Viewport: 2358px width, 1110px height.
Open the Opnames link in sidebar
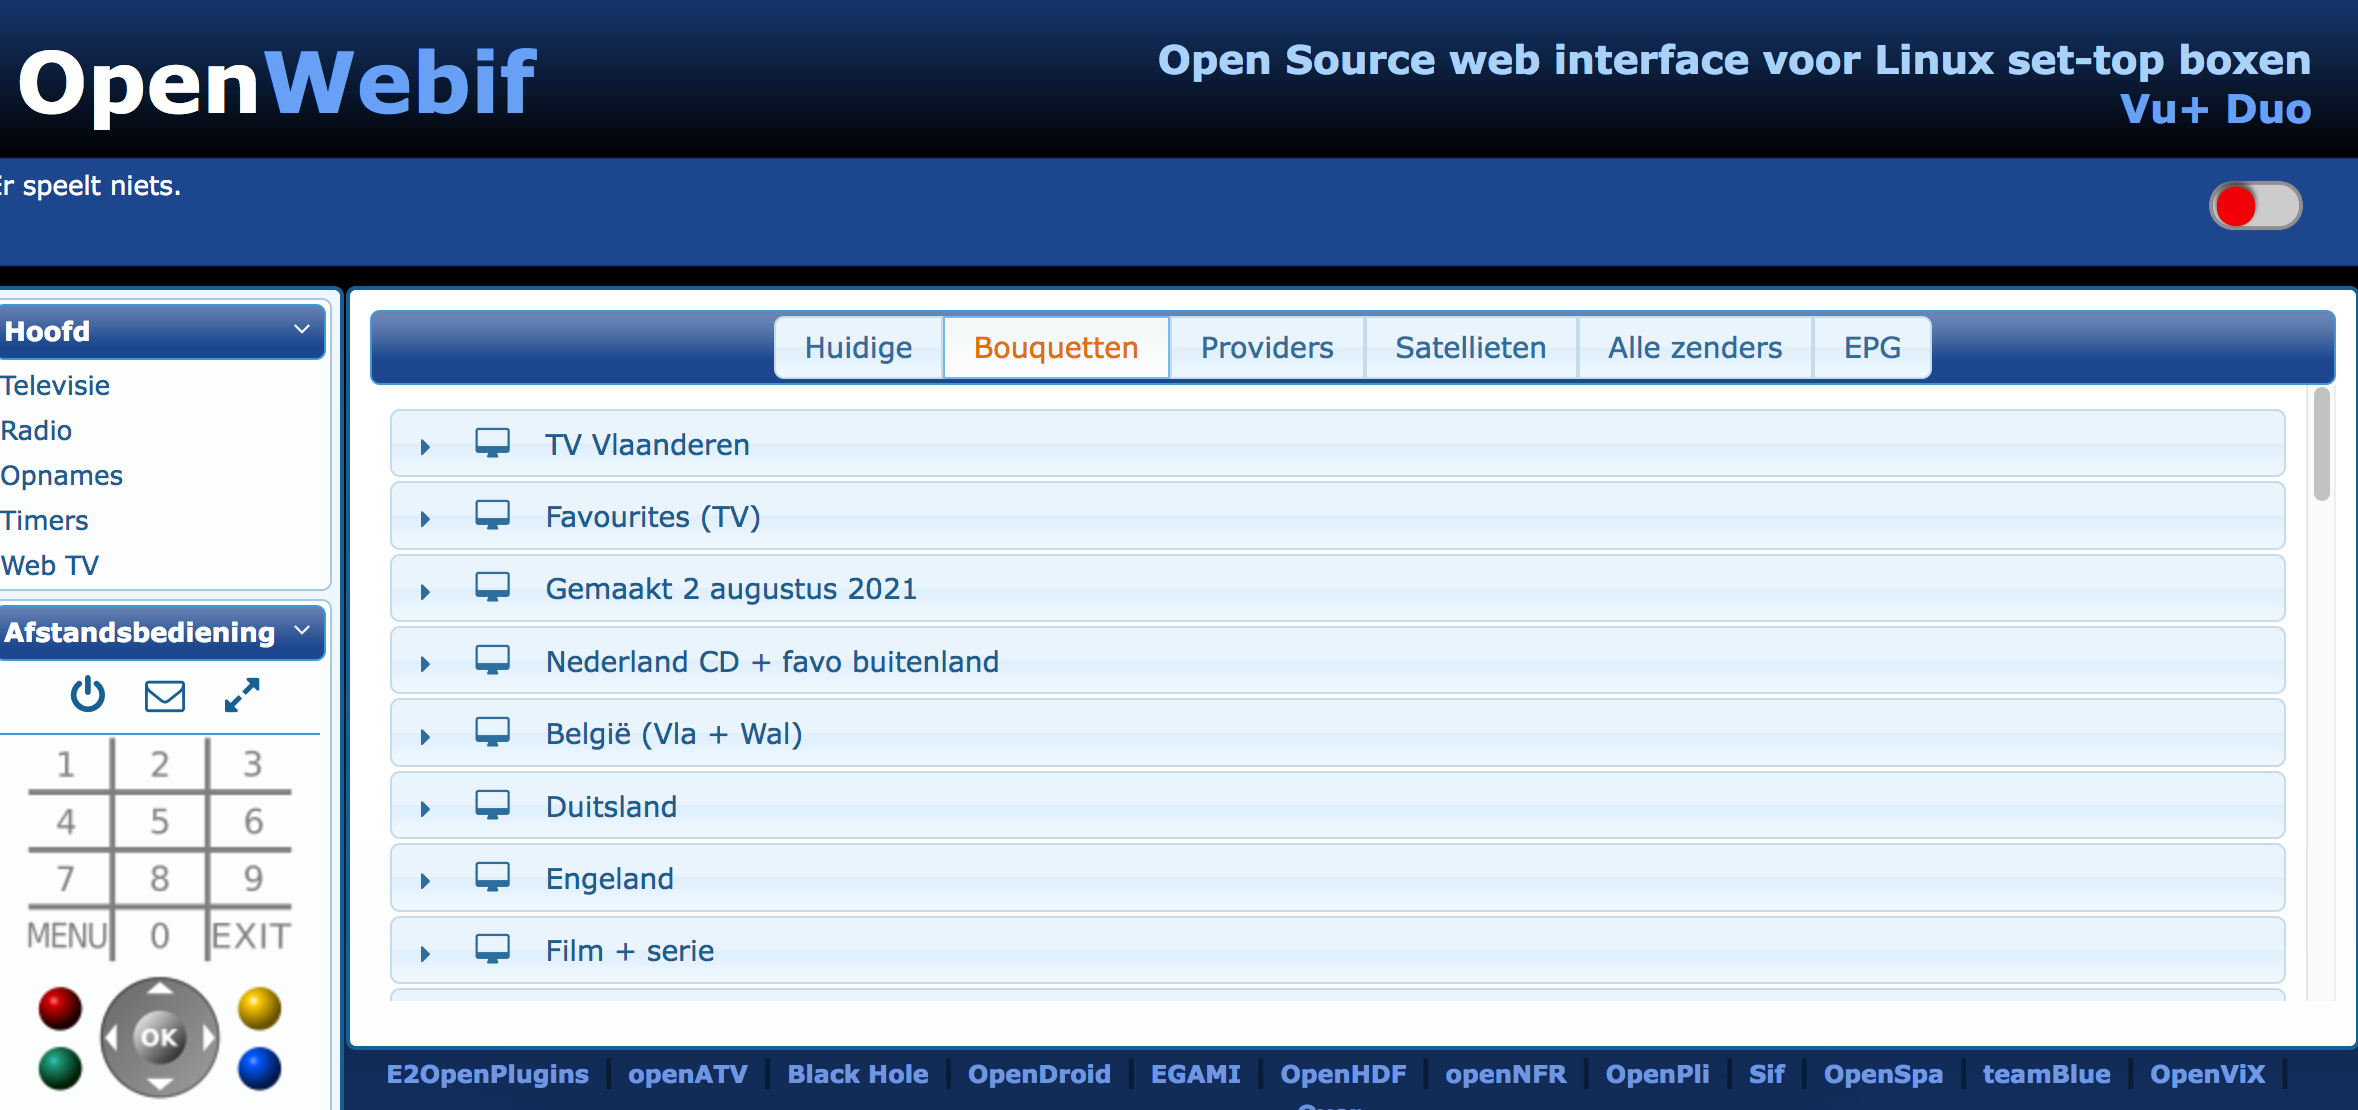(61, 475)
